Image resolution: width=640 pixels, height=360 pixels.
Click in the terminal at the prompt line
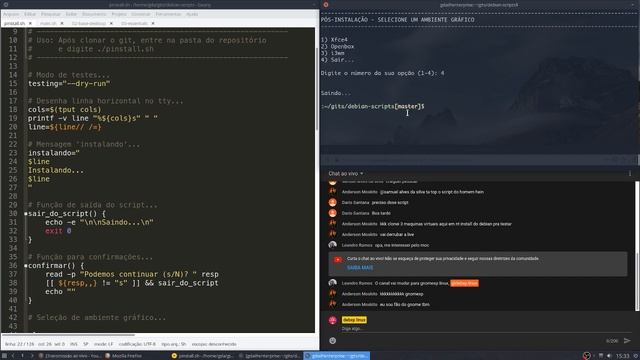pyautogui.click(x=373, y=106)
